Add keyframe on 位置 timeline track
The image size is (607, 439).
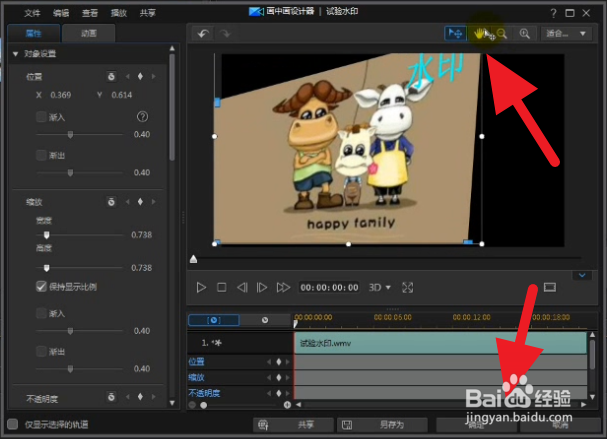click(x=279, y=362)
